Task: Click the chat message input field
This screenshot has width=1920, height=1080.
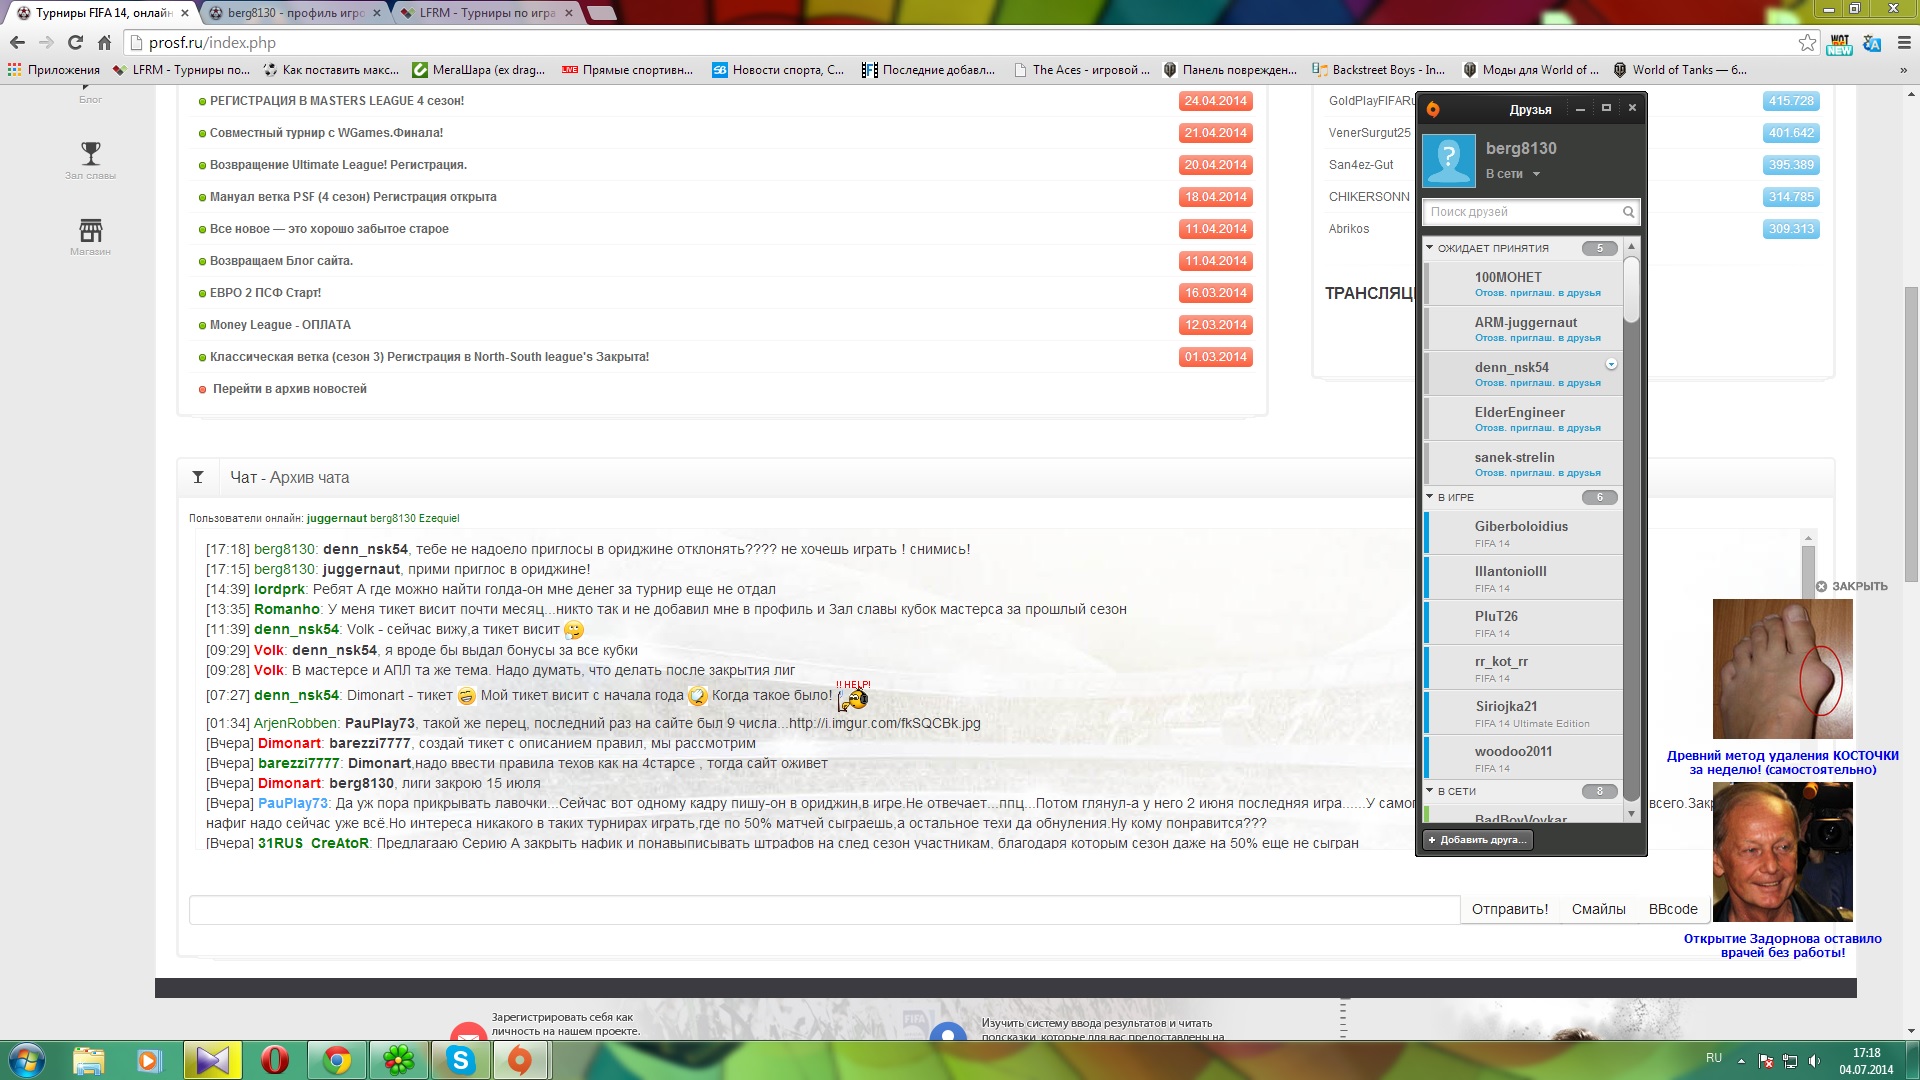Action: coord(824,909)
